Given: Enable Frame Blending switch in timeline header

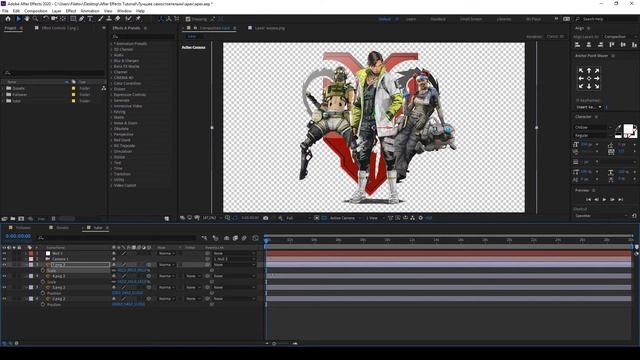Looking at the screenshot, I should pyautogui.click(x=235, y=238).
